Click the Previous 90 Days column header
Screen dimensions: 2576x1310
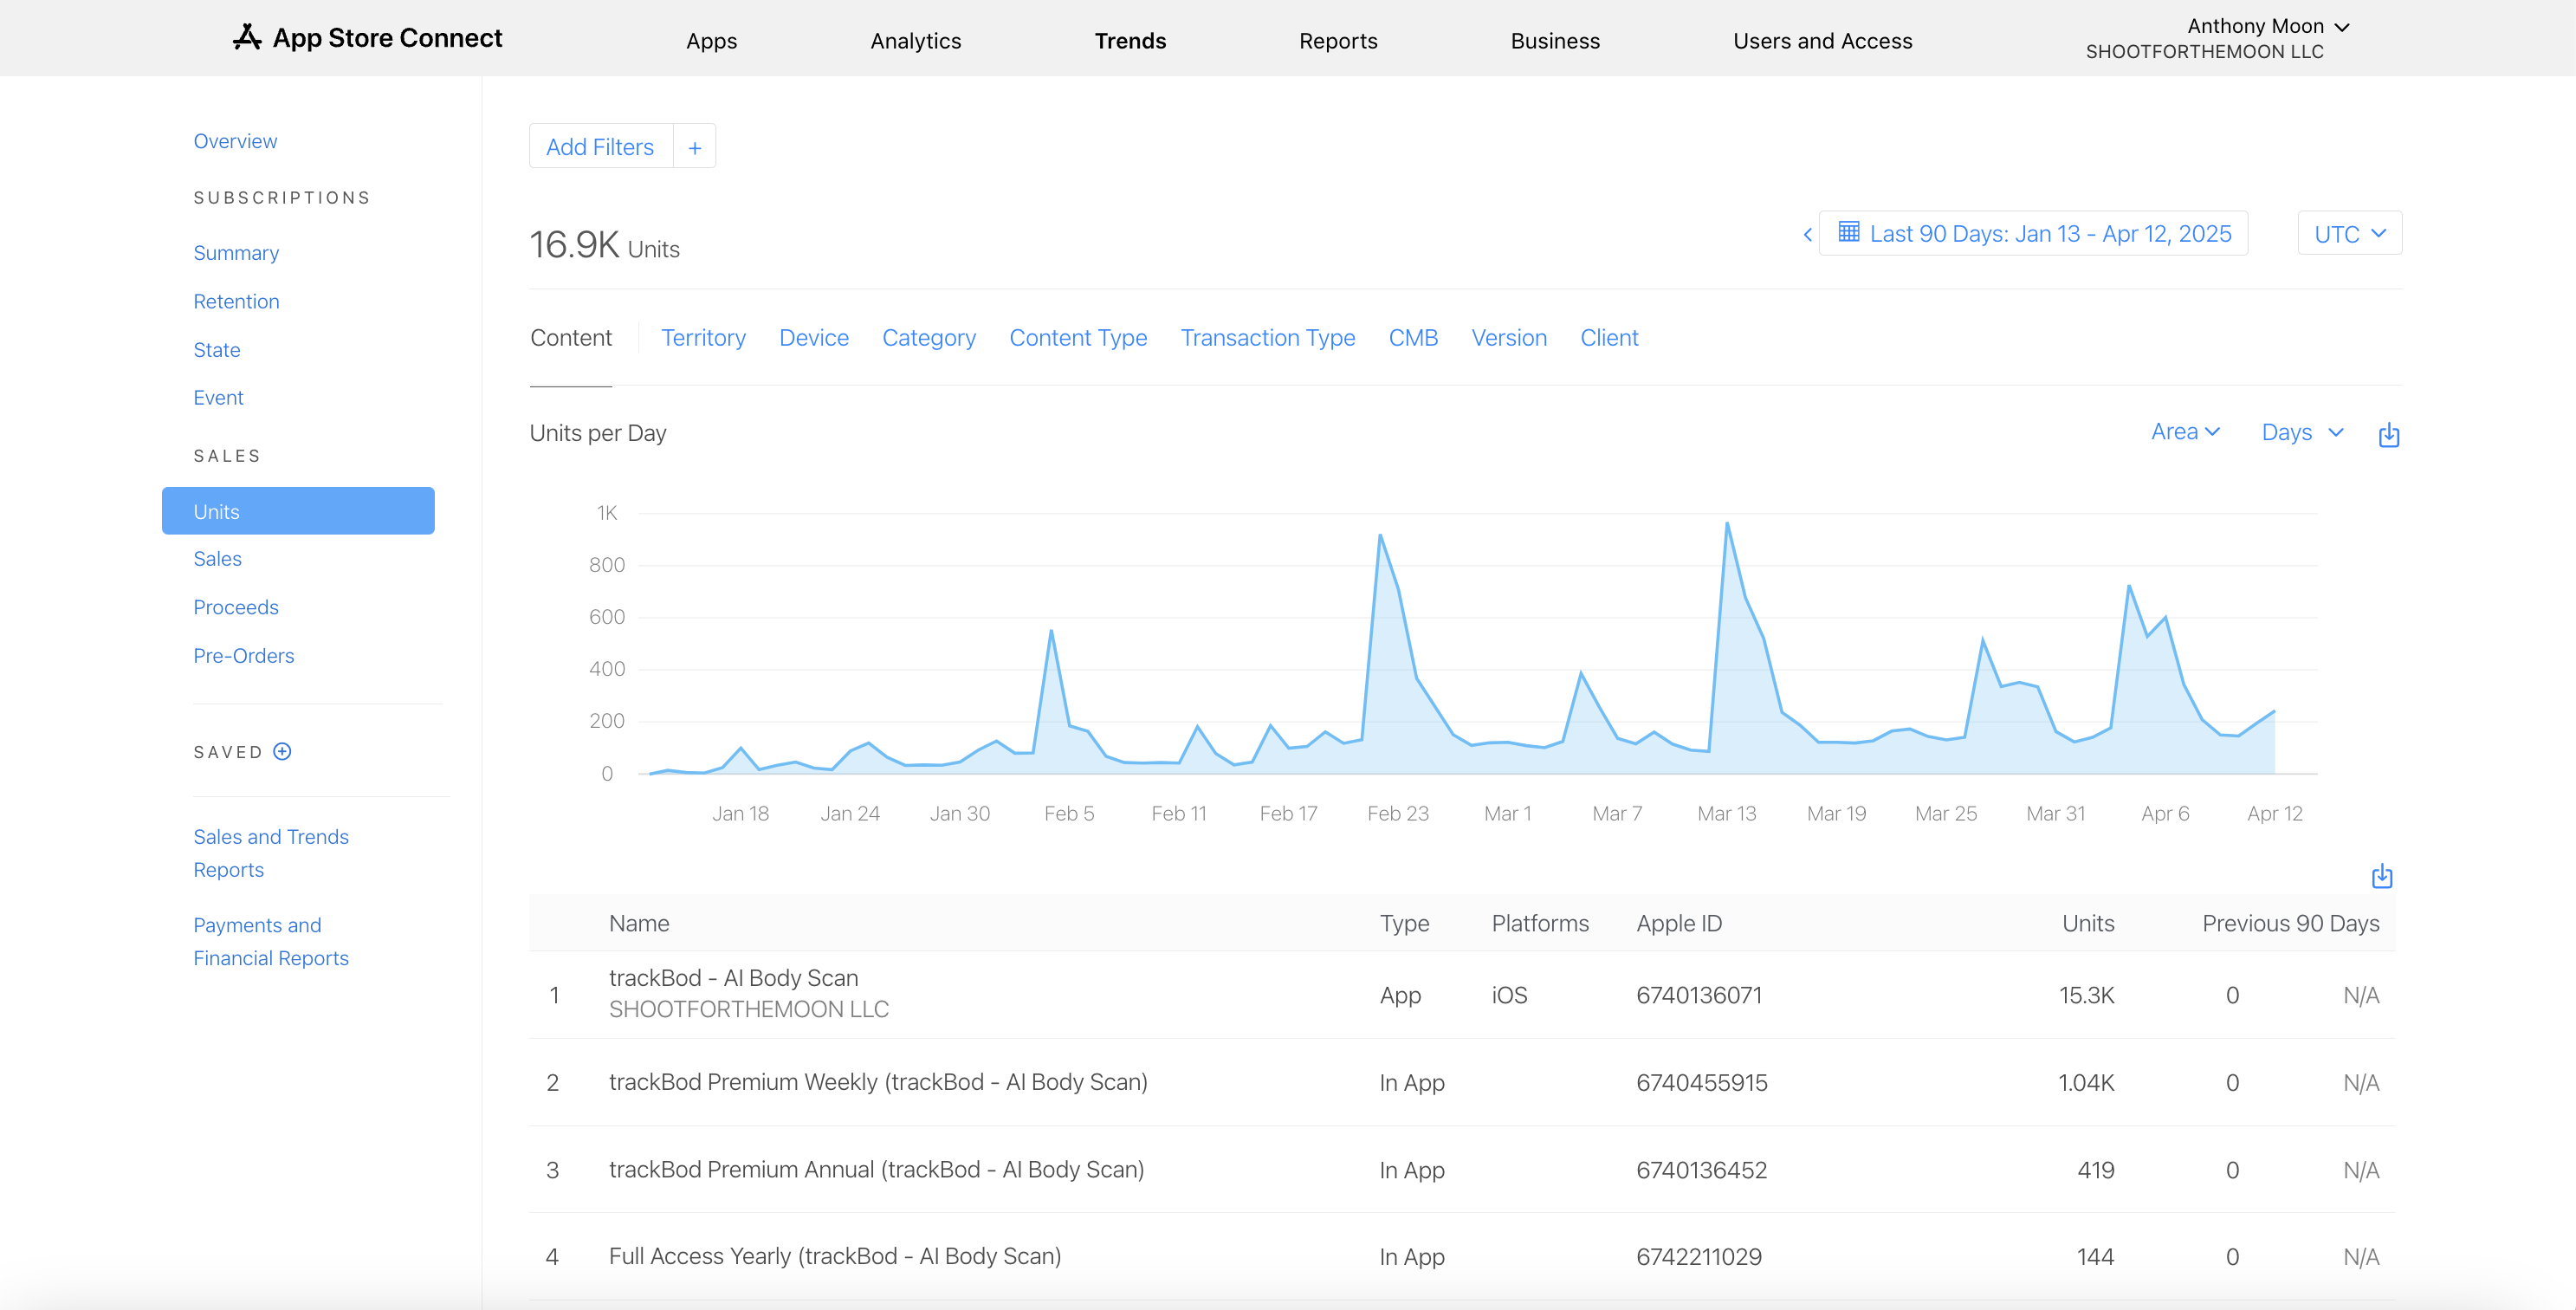click(x=2290, y=923)
